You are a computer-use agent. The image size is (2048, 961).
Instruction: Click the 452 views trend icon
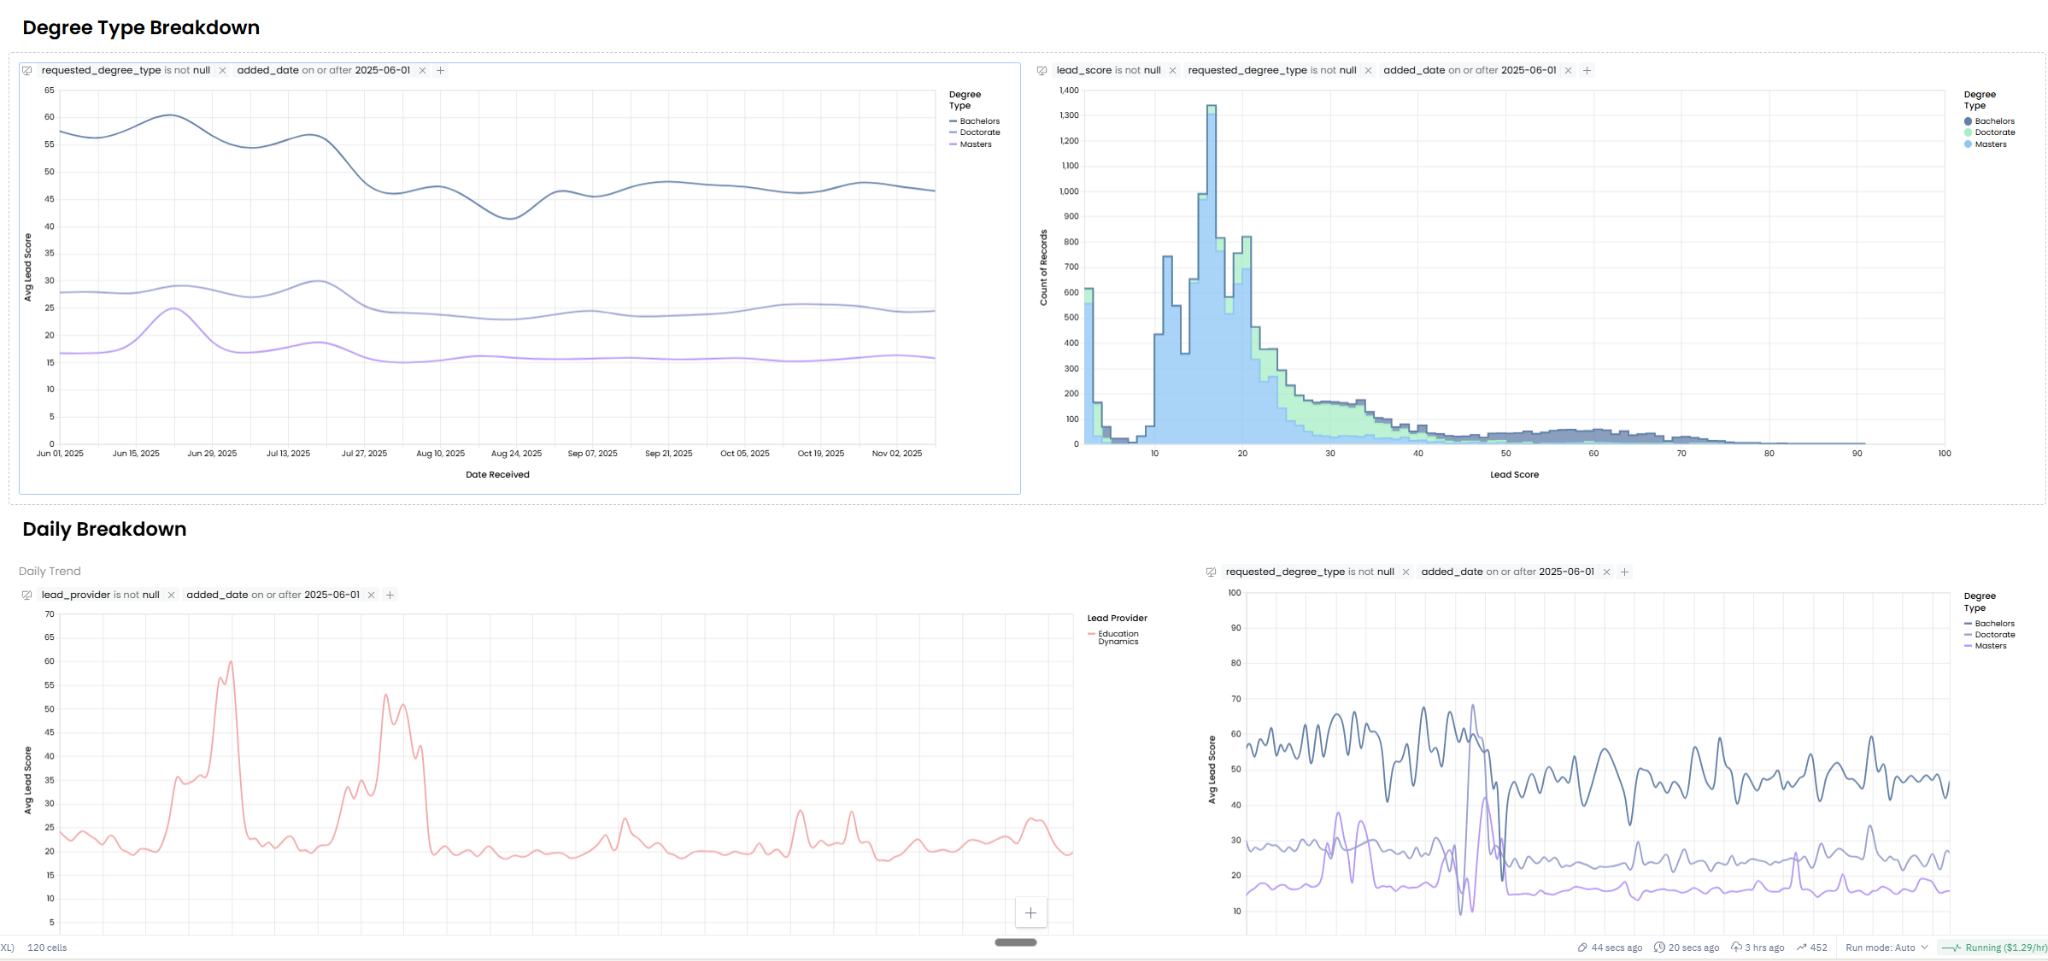pos(1801,948)
